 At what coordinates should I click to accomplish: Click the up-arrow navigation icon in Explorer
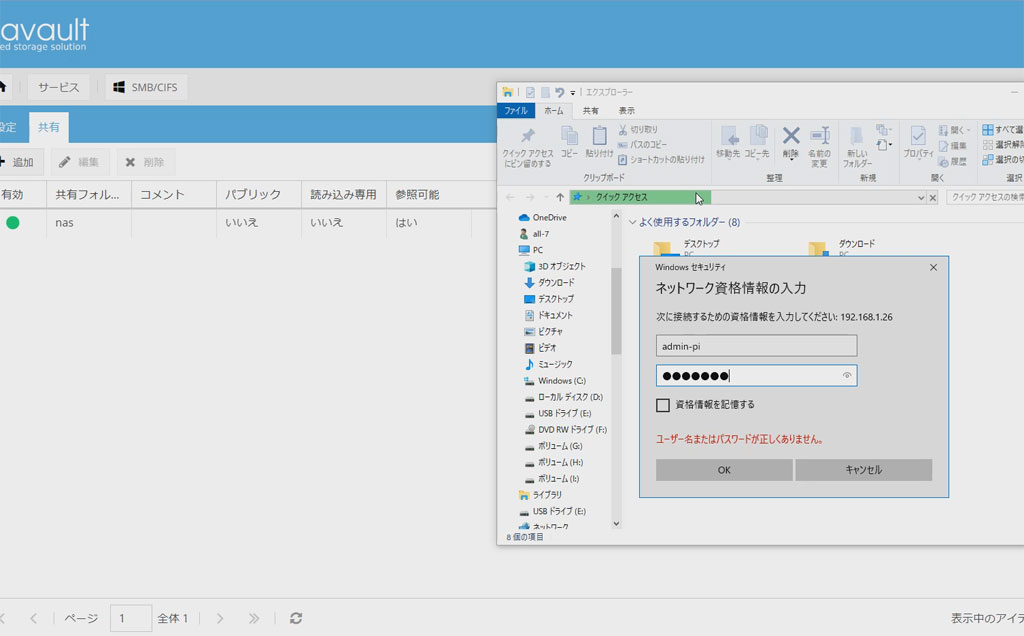560,198
